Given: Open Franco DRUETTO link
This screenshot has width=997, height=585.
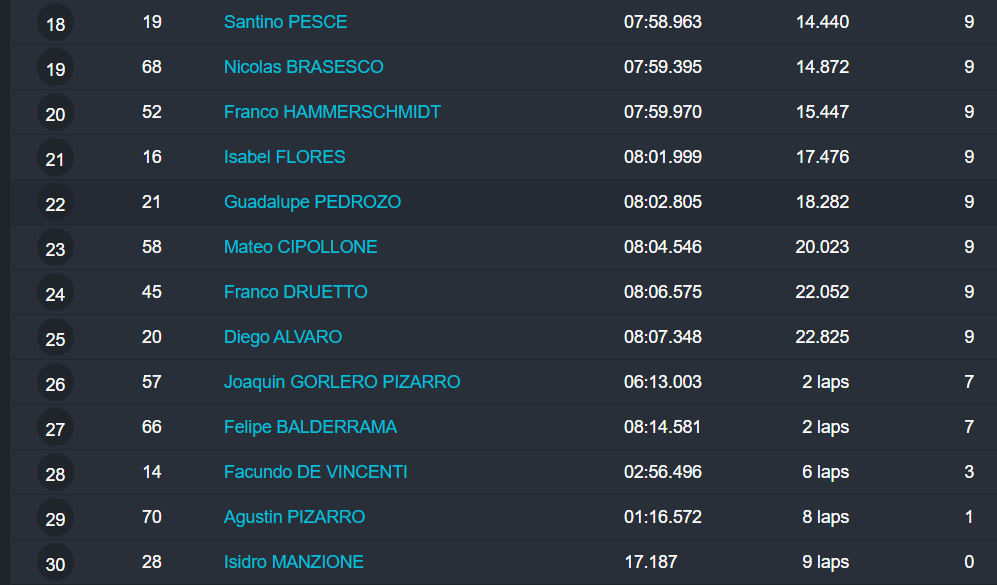Looking at the screenshot, I should point(295,292).
